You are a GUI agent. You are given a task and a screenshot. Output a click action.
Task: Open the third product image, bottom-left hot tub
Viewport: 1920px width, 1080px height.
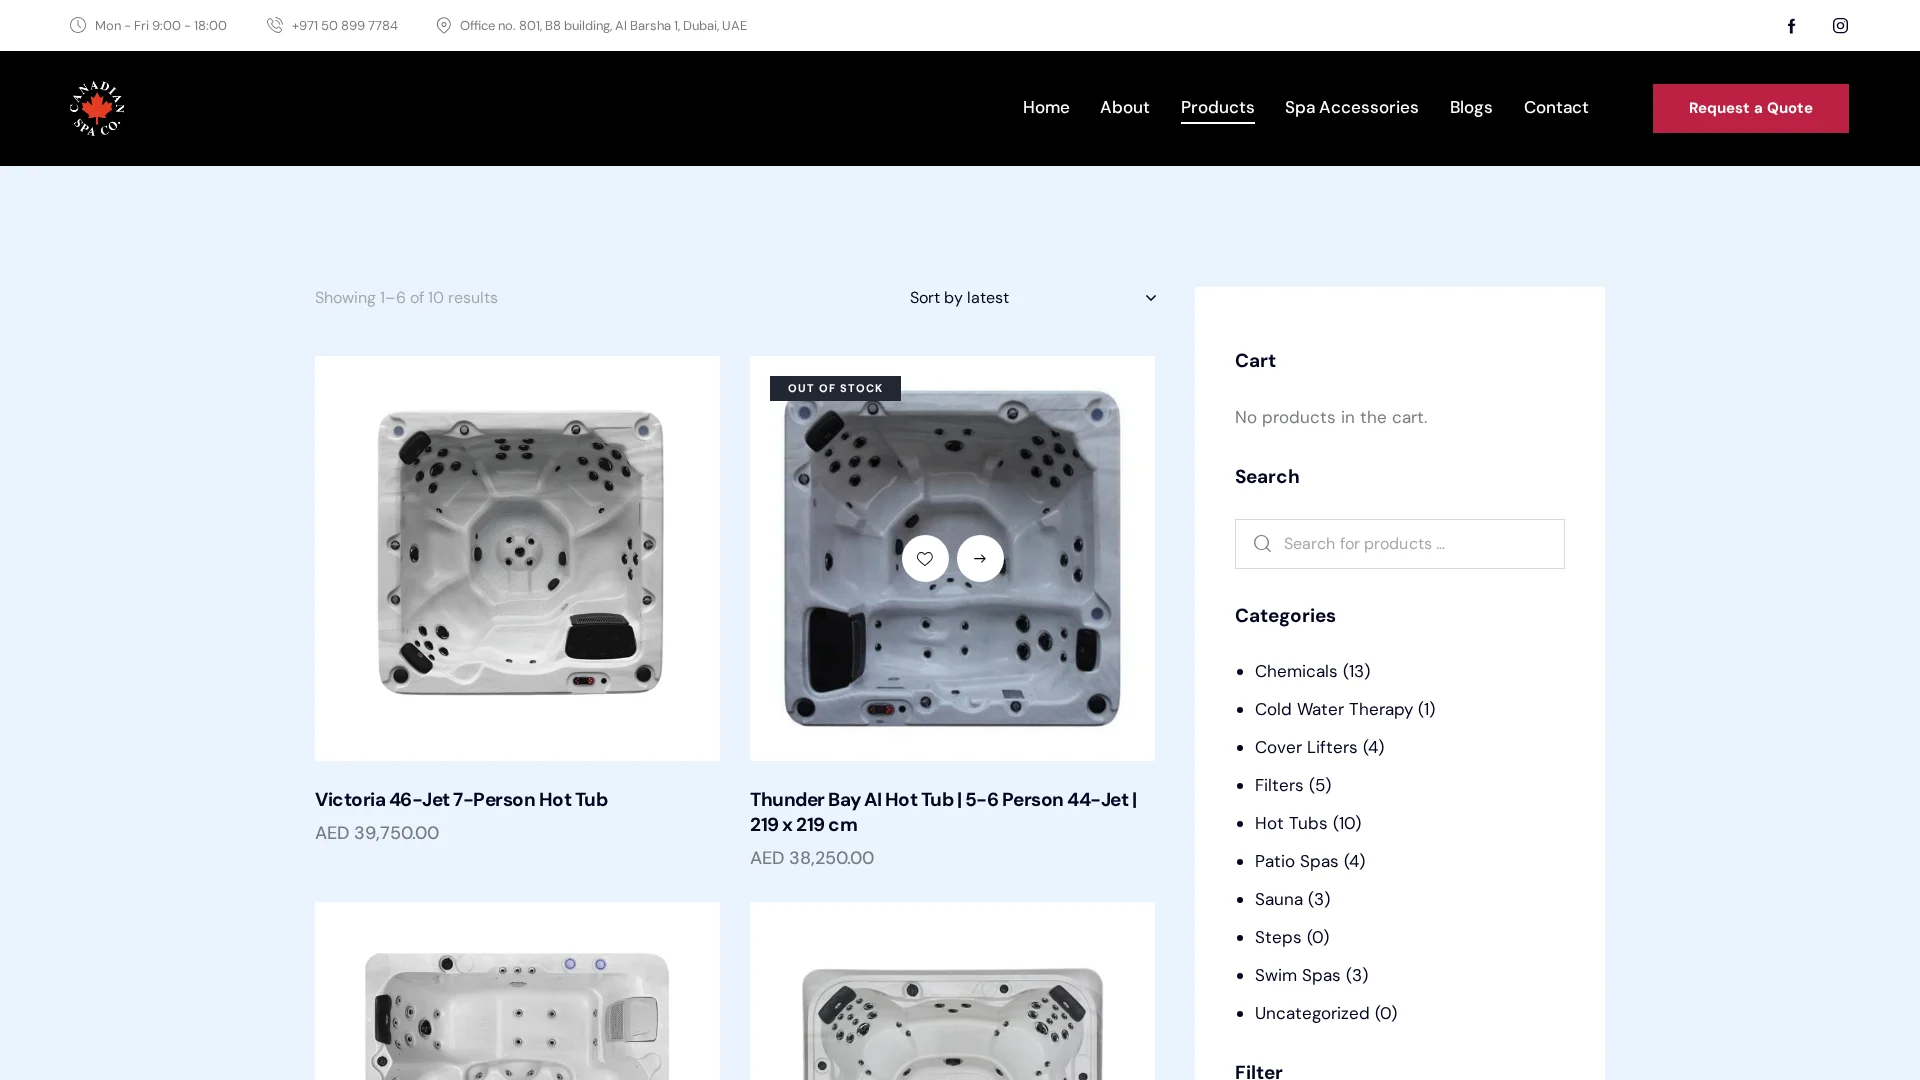(x=517, y=991)
